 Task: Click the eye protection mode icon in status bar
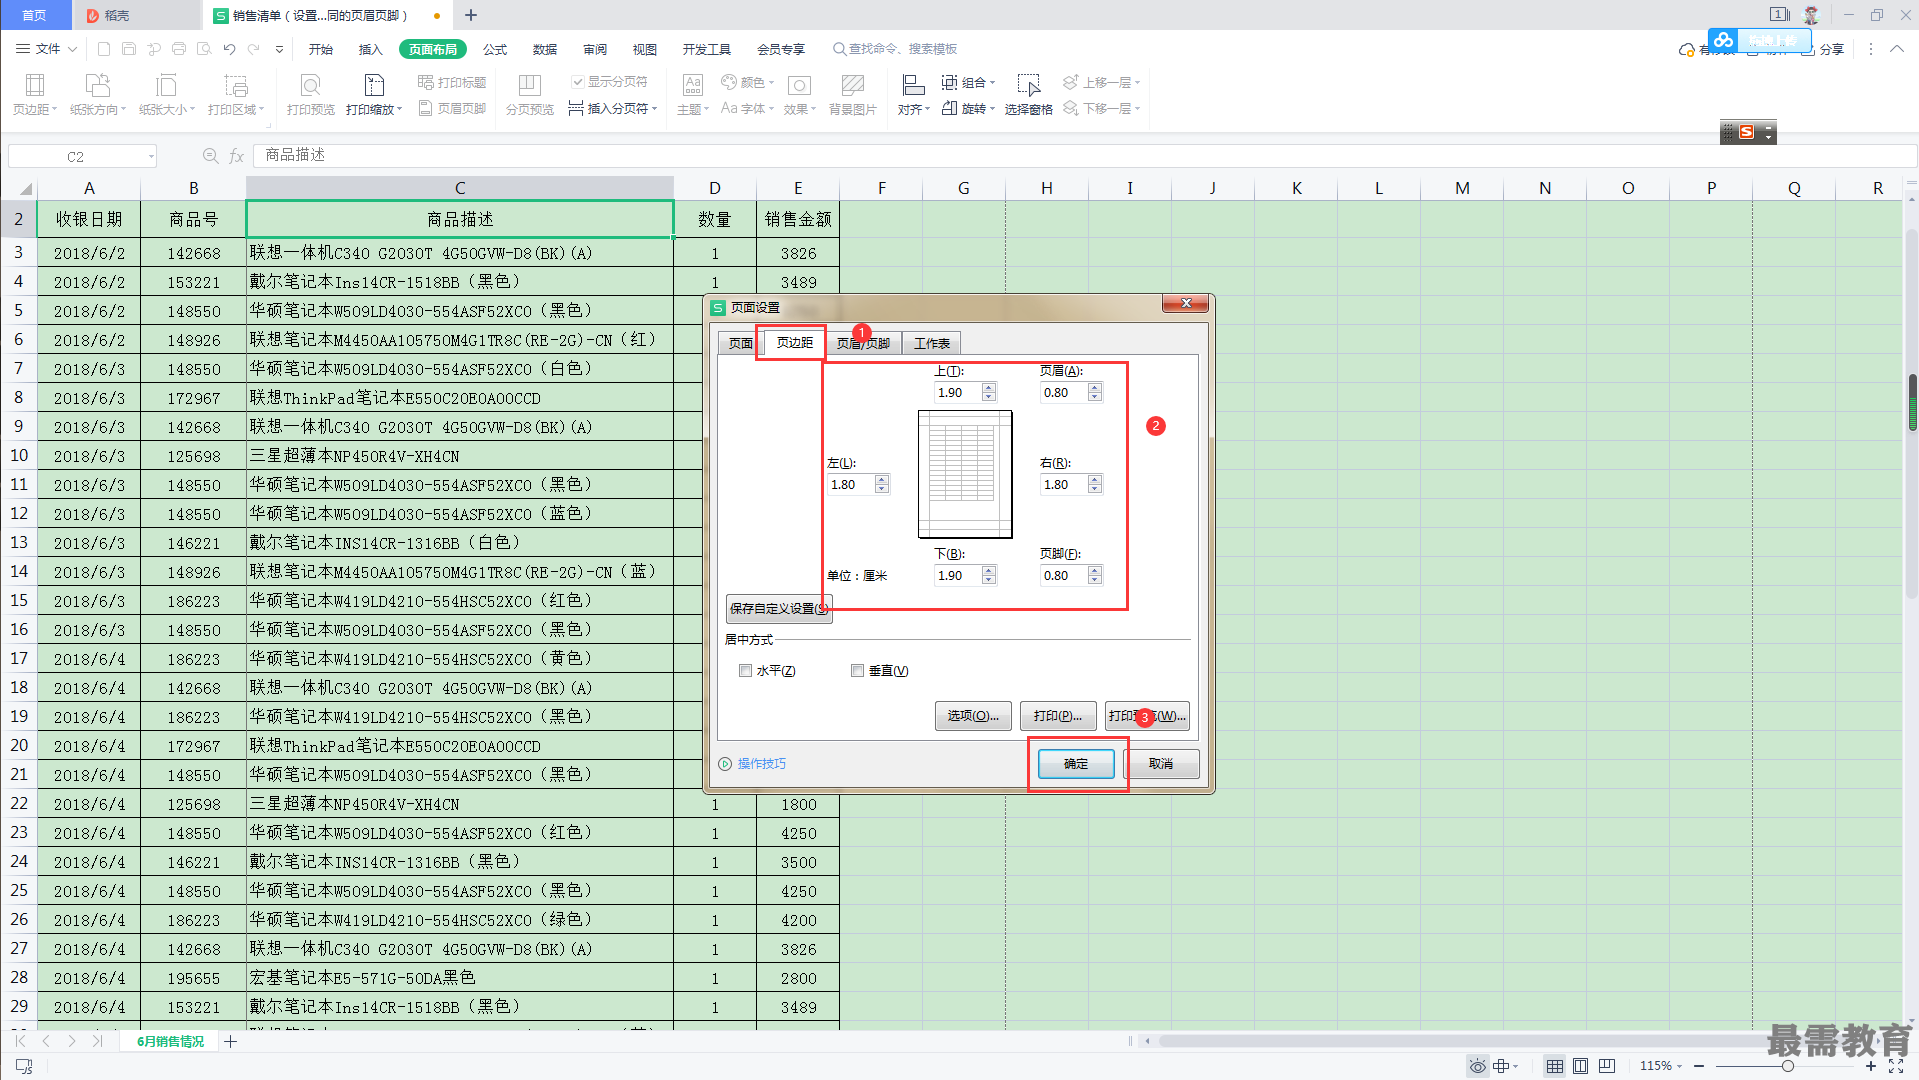tap(1477, 1066)
